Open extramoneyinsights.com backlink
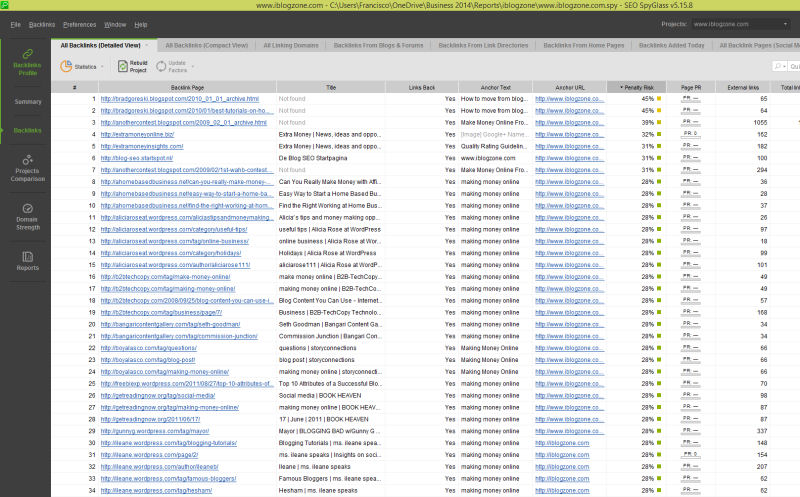The image size is (800, 497). [x=142, y=146]
